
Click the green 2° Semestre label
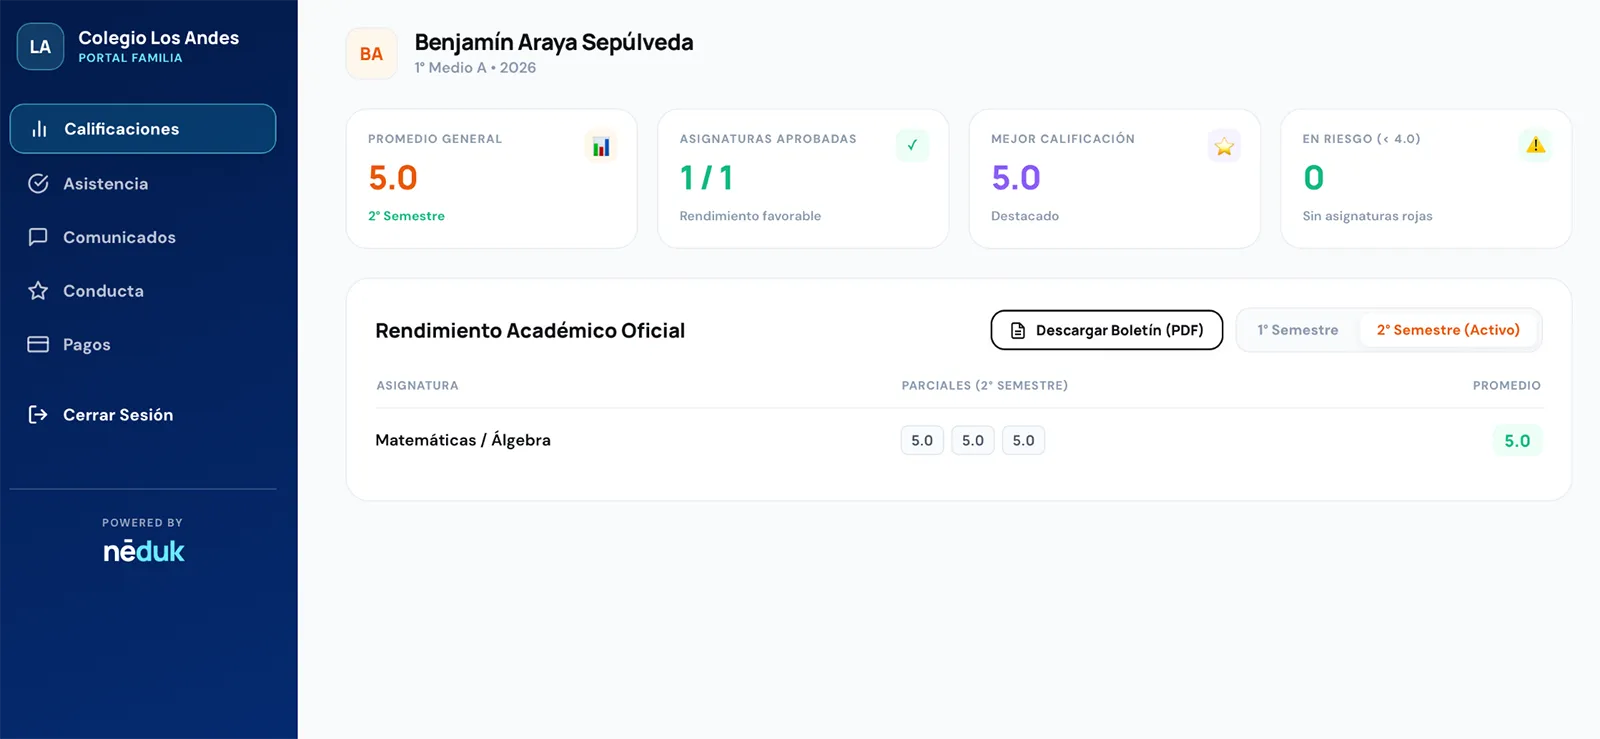pos(406,216)
